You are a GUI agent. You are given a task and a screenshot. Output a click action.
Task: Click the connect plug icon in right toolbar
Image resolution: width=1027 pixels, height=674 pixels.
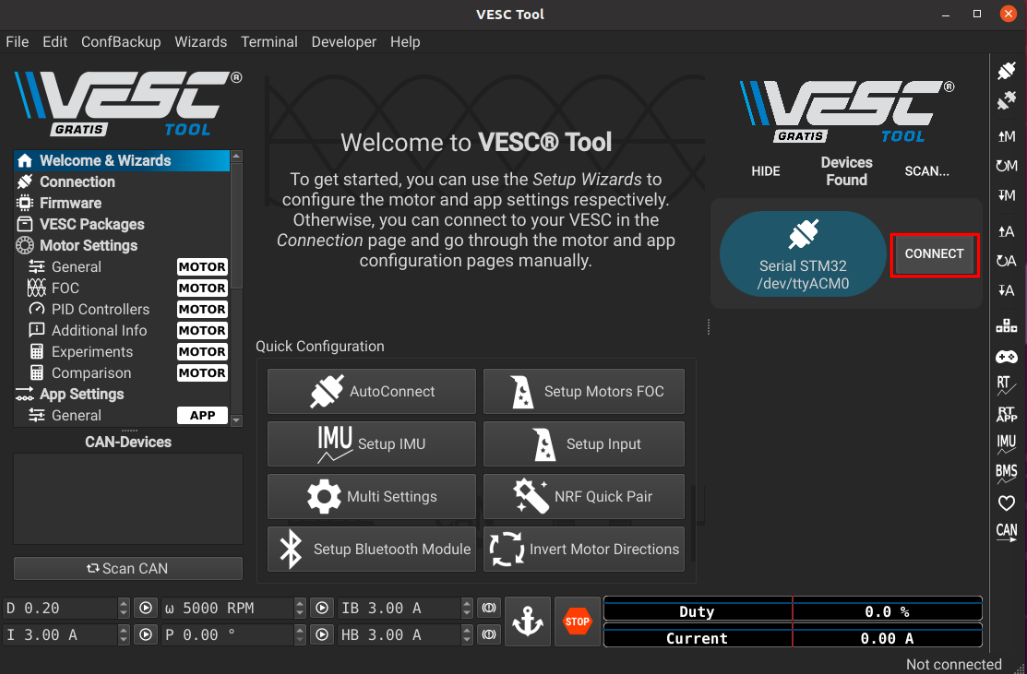tap(1006, 71)
